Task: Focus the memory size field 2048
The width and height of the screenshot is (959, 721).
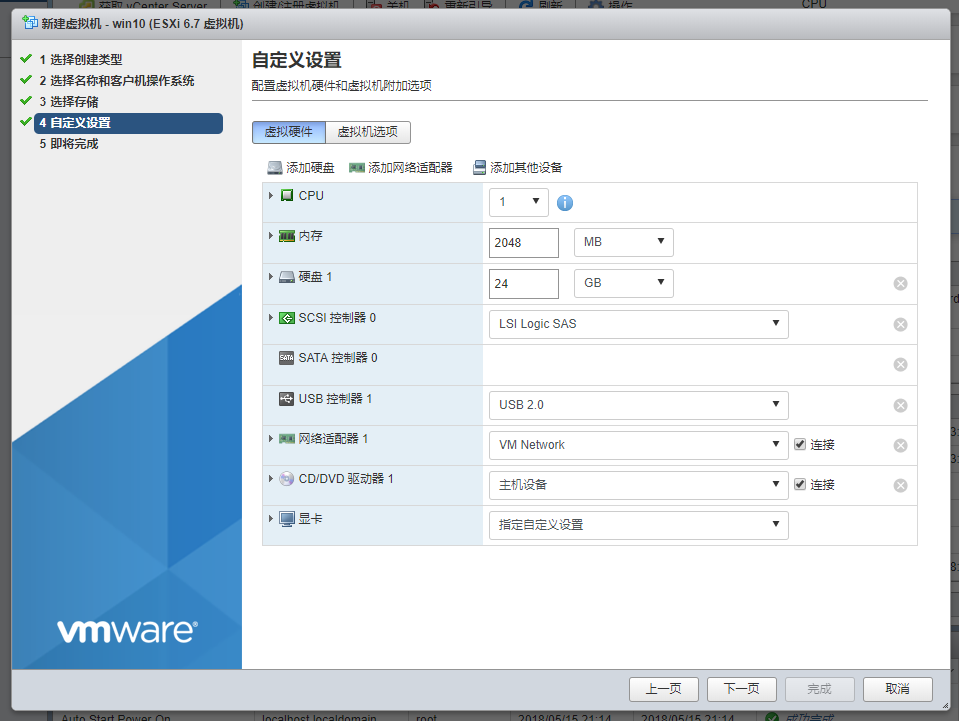Action: (x=524, y=243)
